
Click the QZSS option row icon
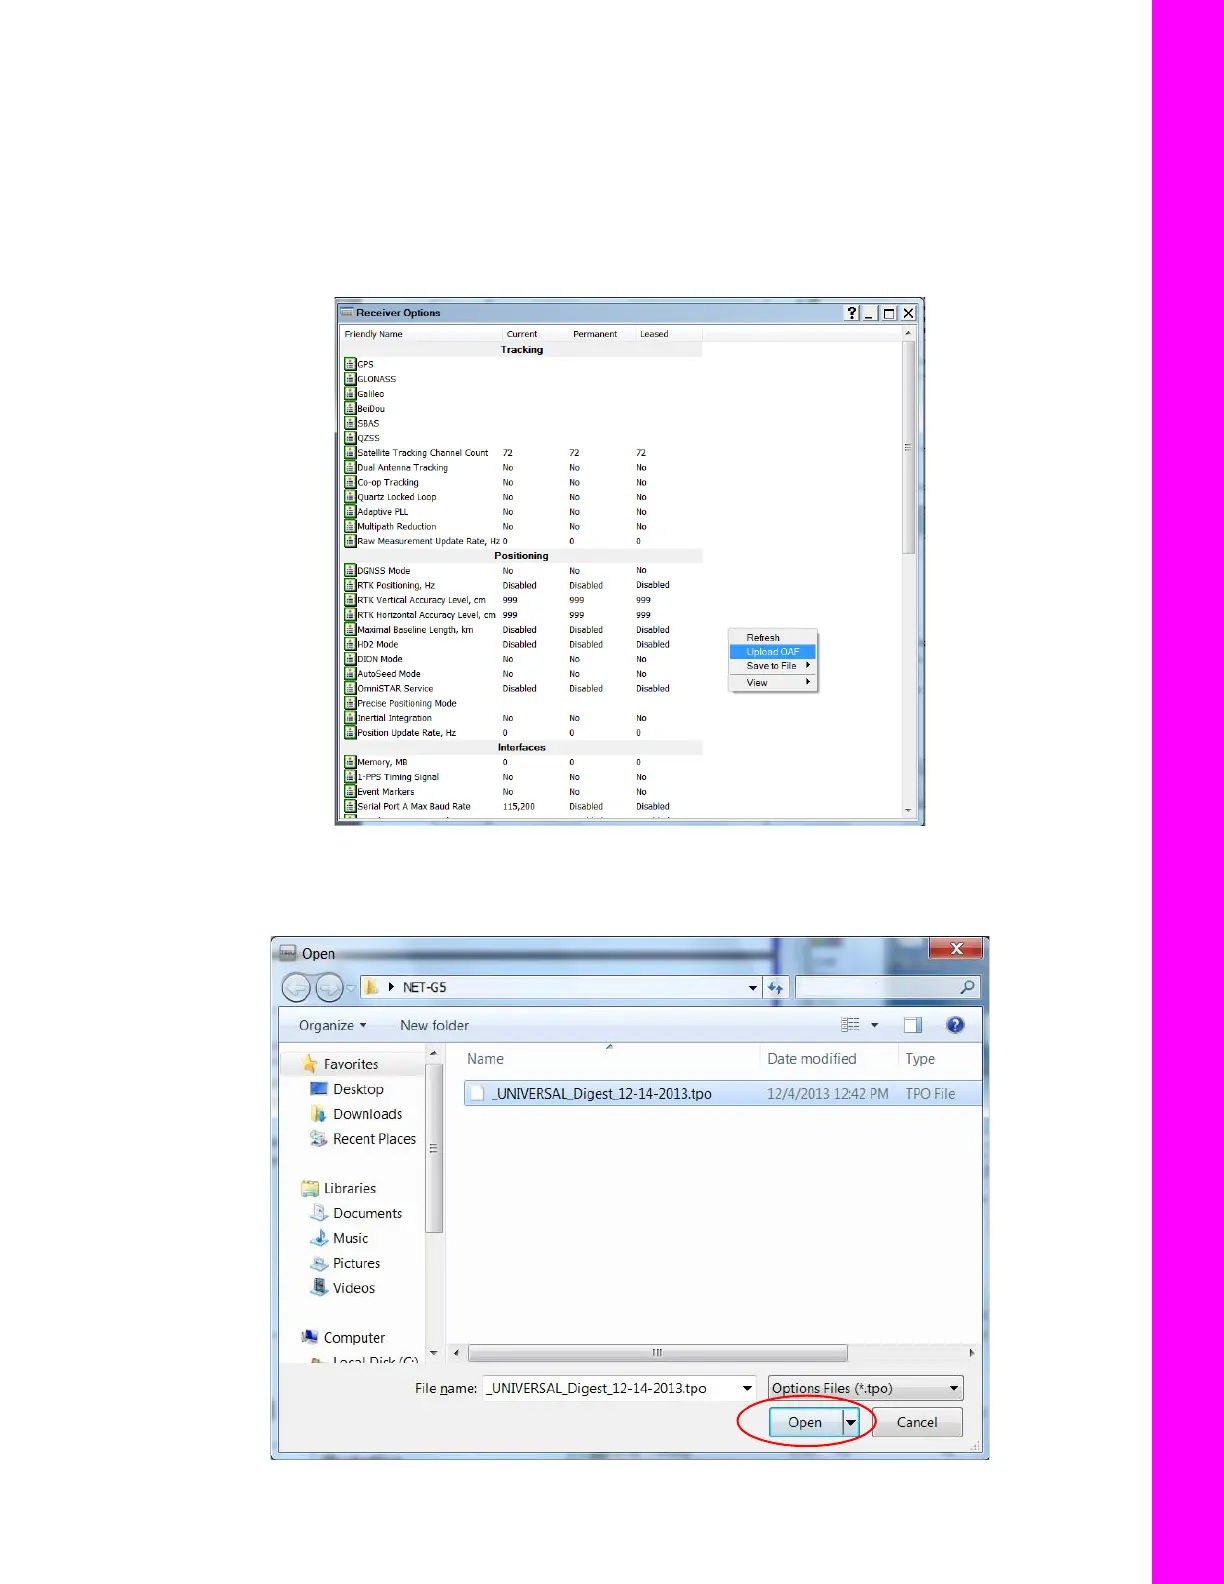[350, 438]
